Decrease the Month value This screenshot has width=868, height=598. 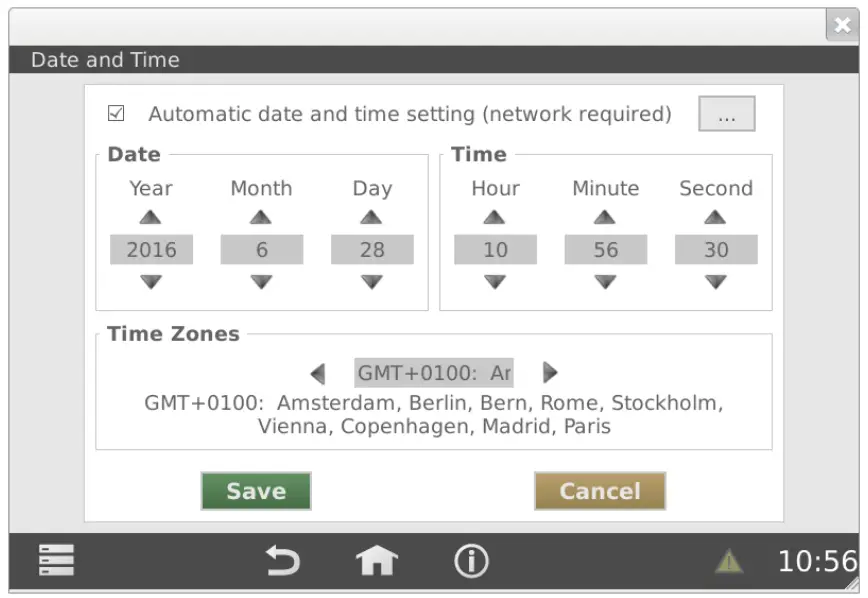coord(261,283)
